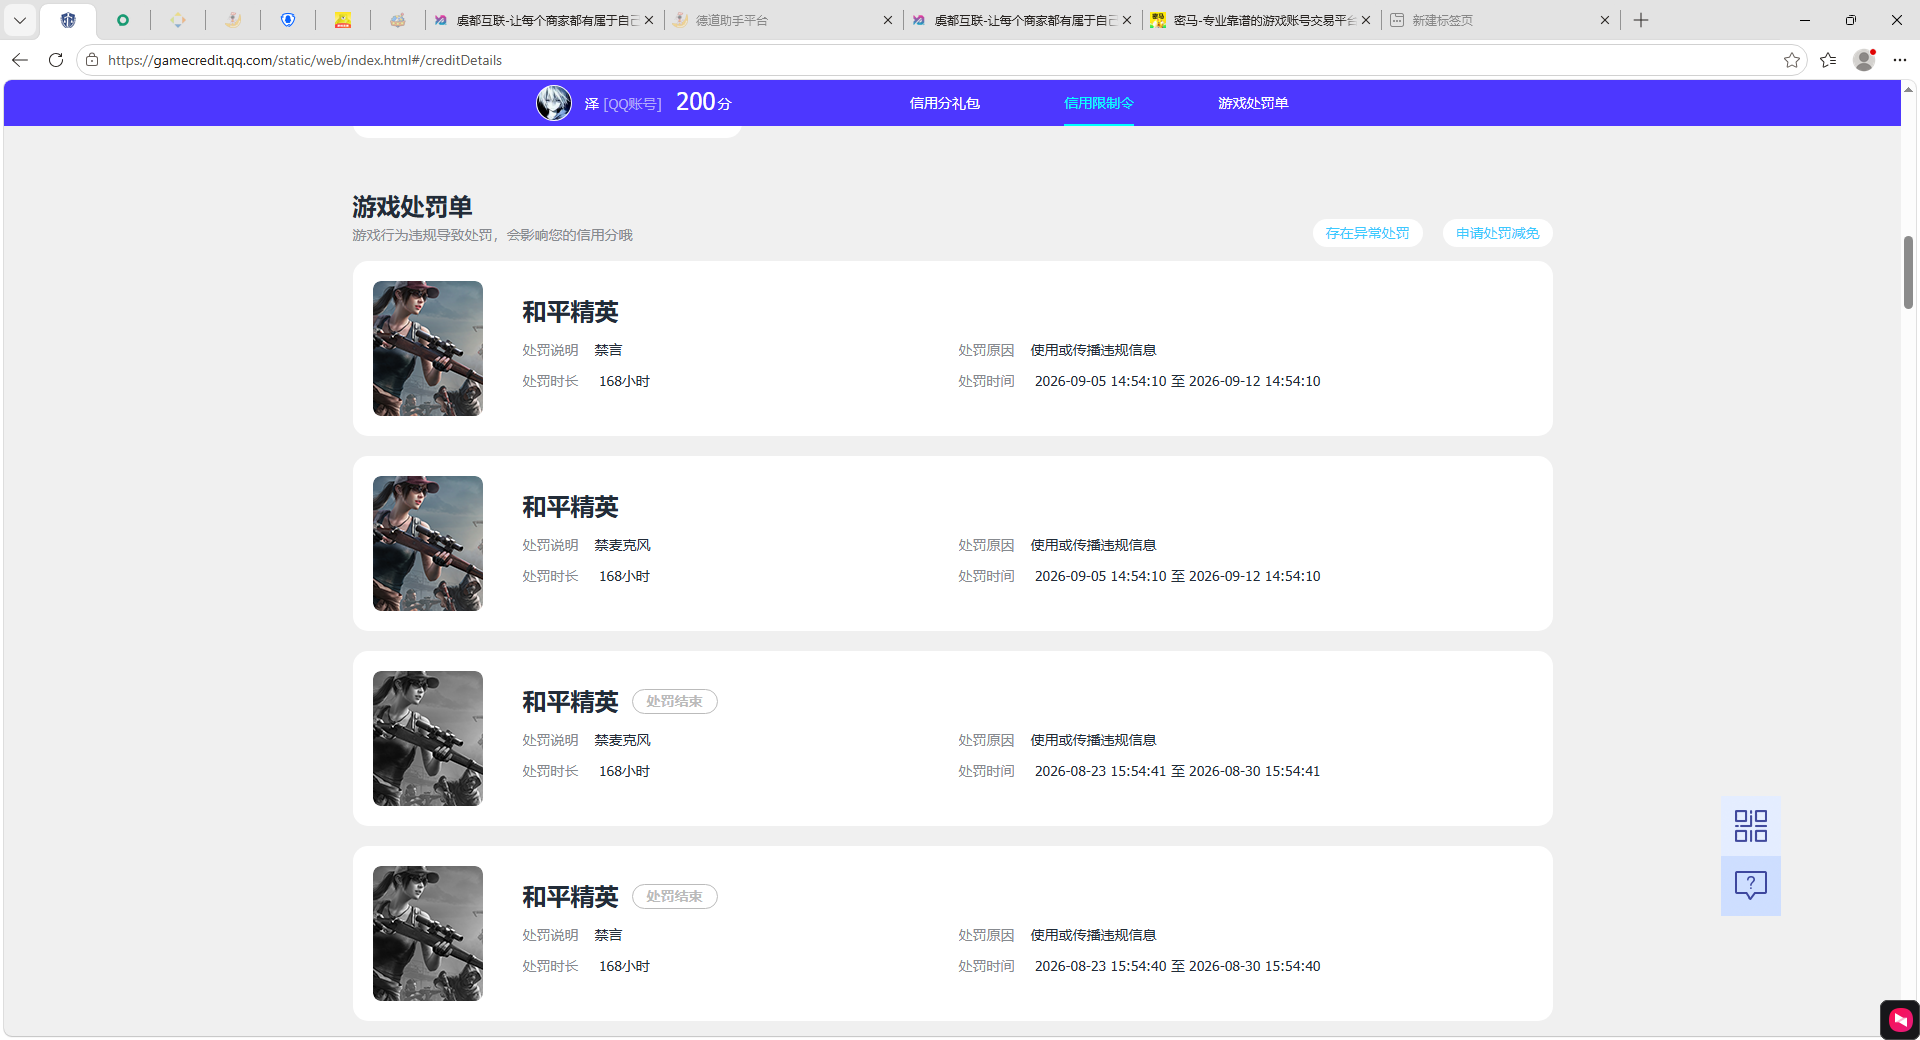Image resolution: width=1920 pixels, height=1040 pixels.
Task: Open browser settings and more menu
Action: (1900, 60)
